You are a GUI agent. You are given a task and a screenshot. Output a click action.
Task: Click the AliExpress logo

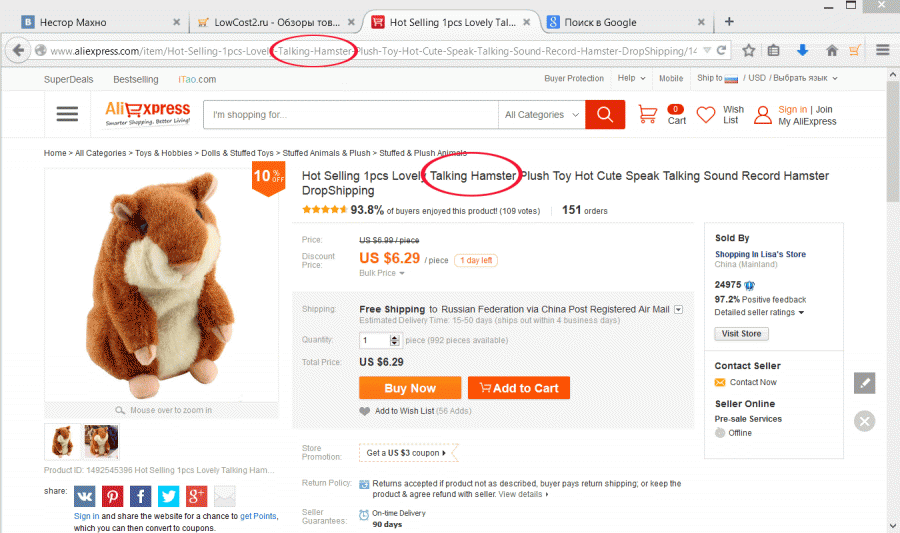148,113
